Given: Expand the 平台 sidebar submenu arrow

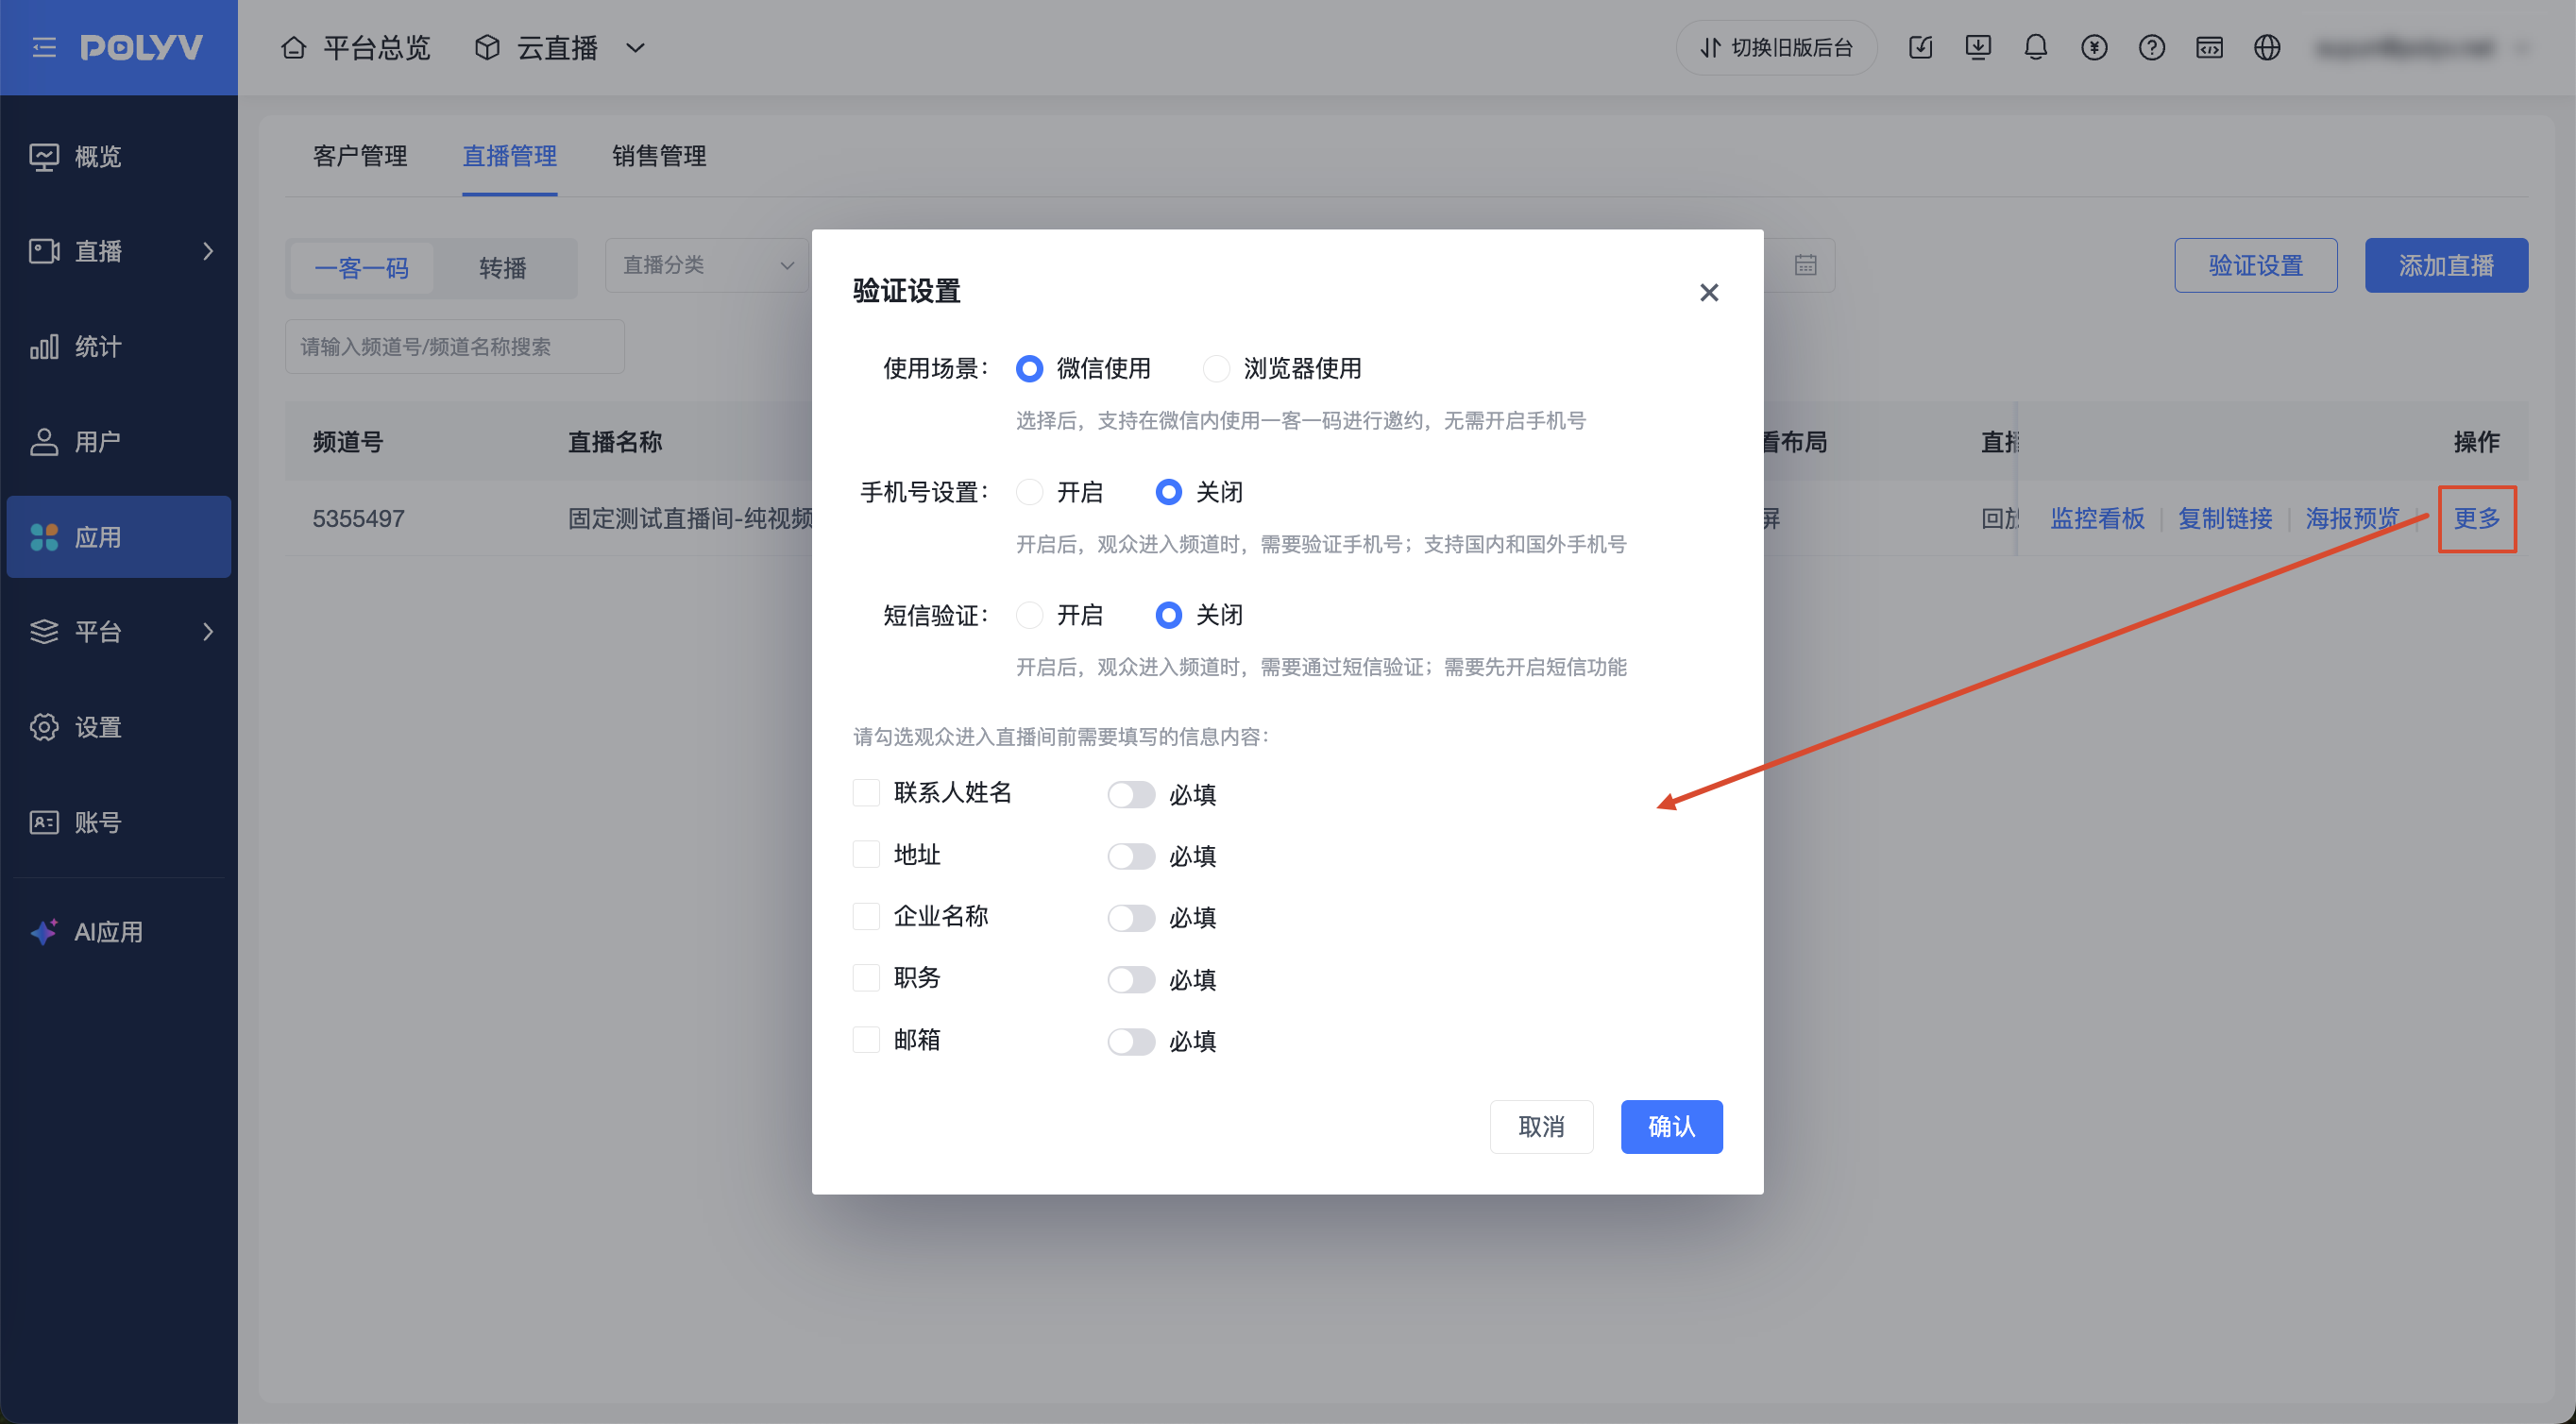Looking at the screenshot, I should point(208,632).
